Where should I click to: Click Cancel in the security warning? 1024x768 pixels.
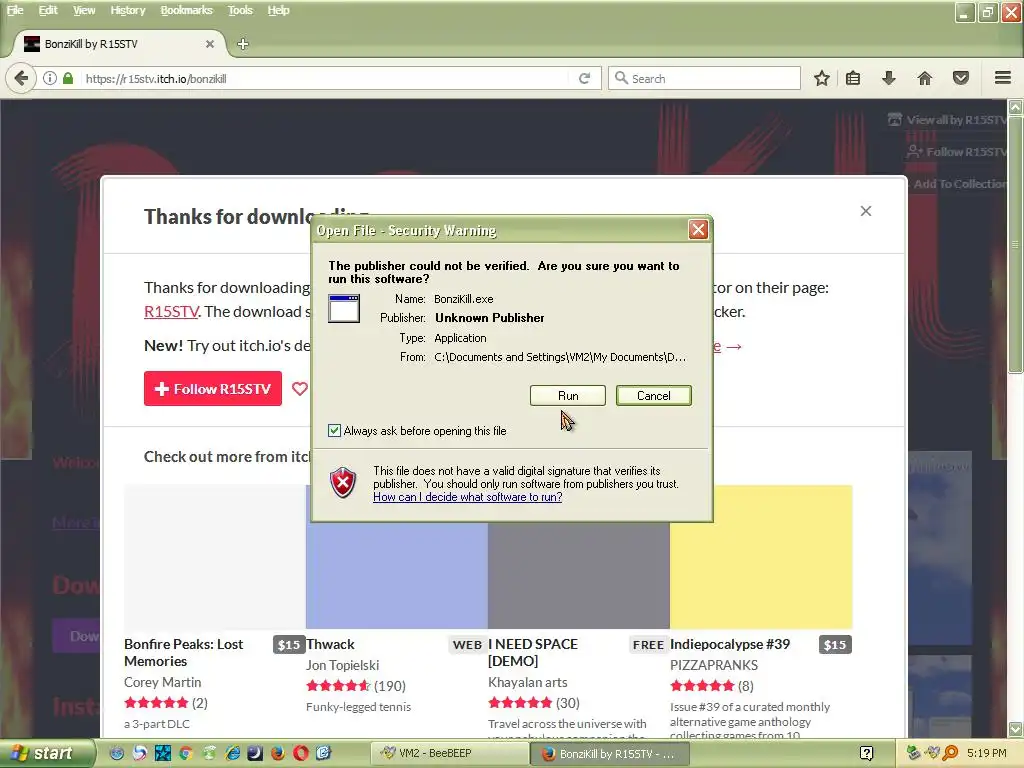click(654, 395)
